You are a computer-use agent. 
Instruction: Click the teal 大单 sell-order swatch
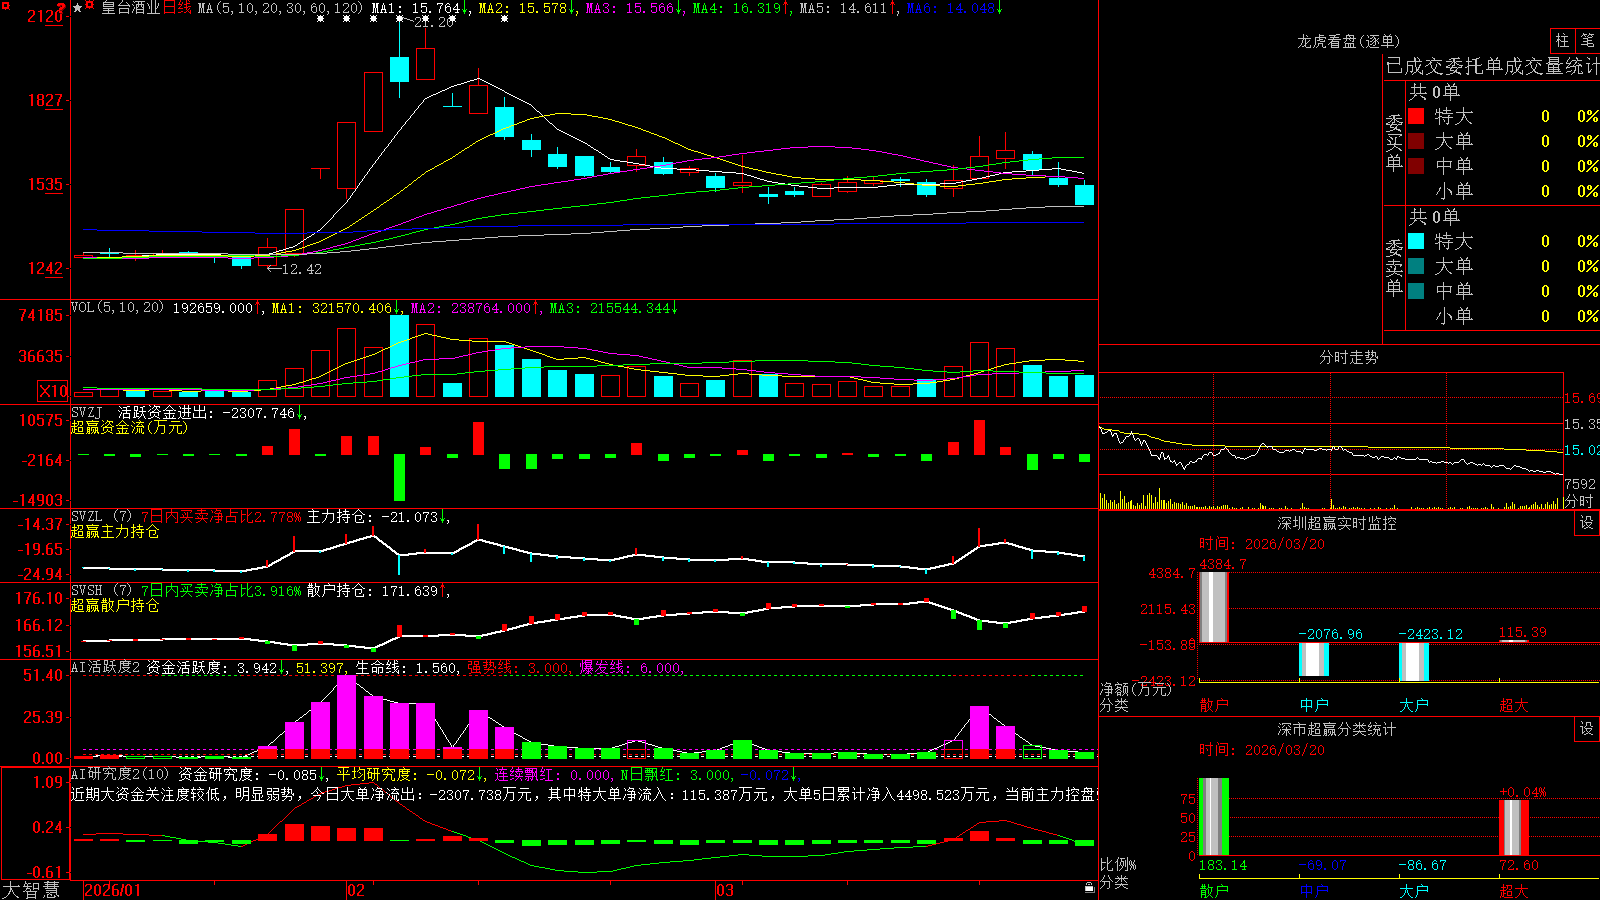(1416, 266)
